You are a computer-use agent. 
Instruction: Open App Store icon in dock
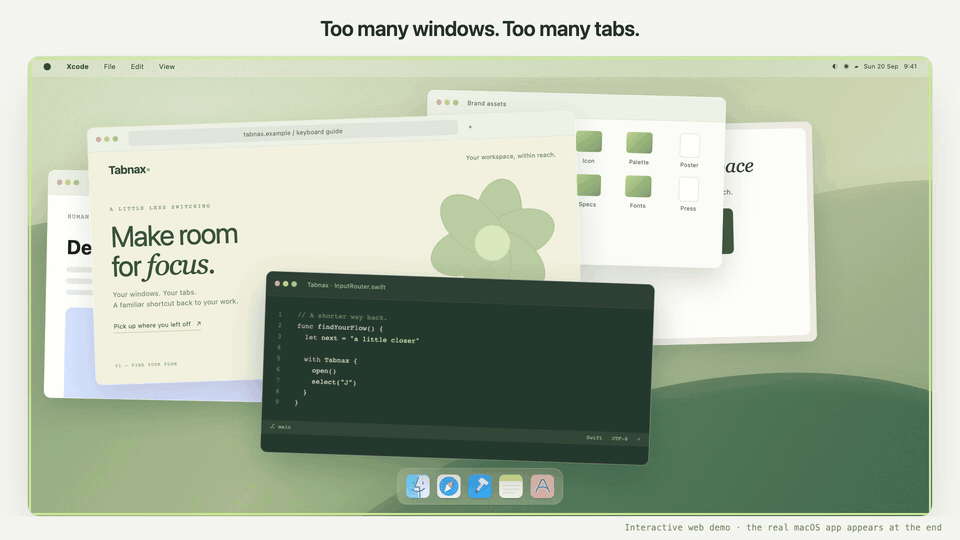coord(542,487)
